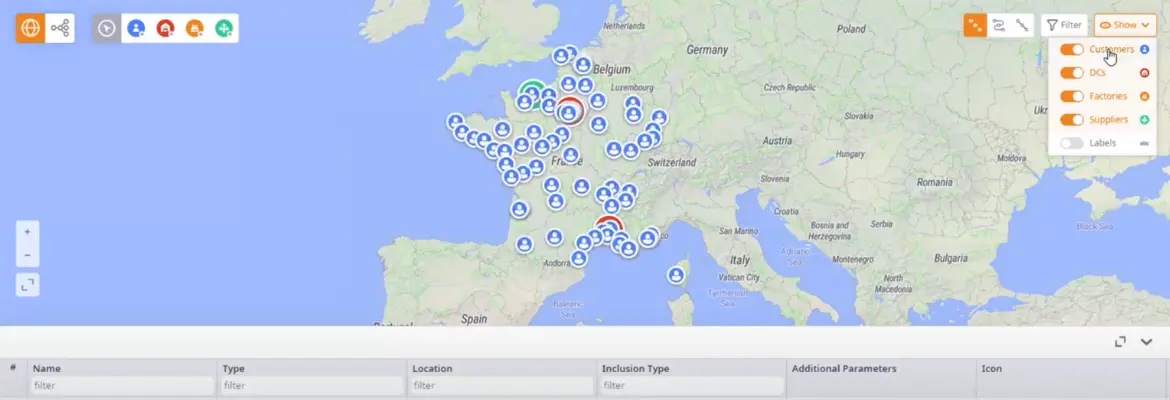Select the red DC marker near Paris
The image size is (1170, 400).
[569, 111]
